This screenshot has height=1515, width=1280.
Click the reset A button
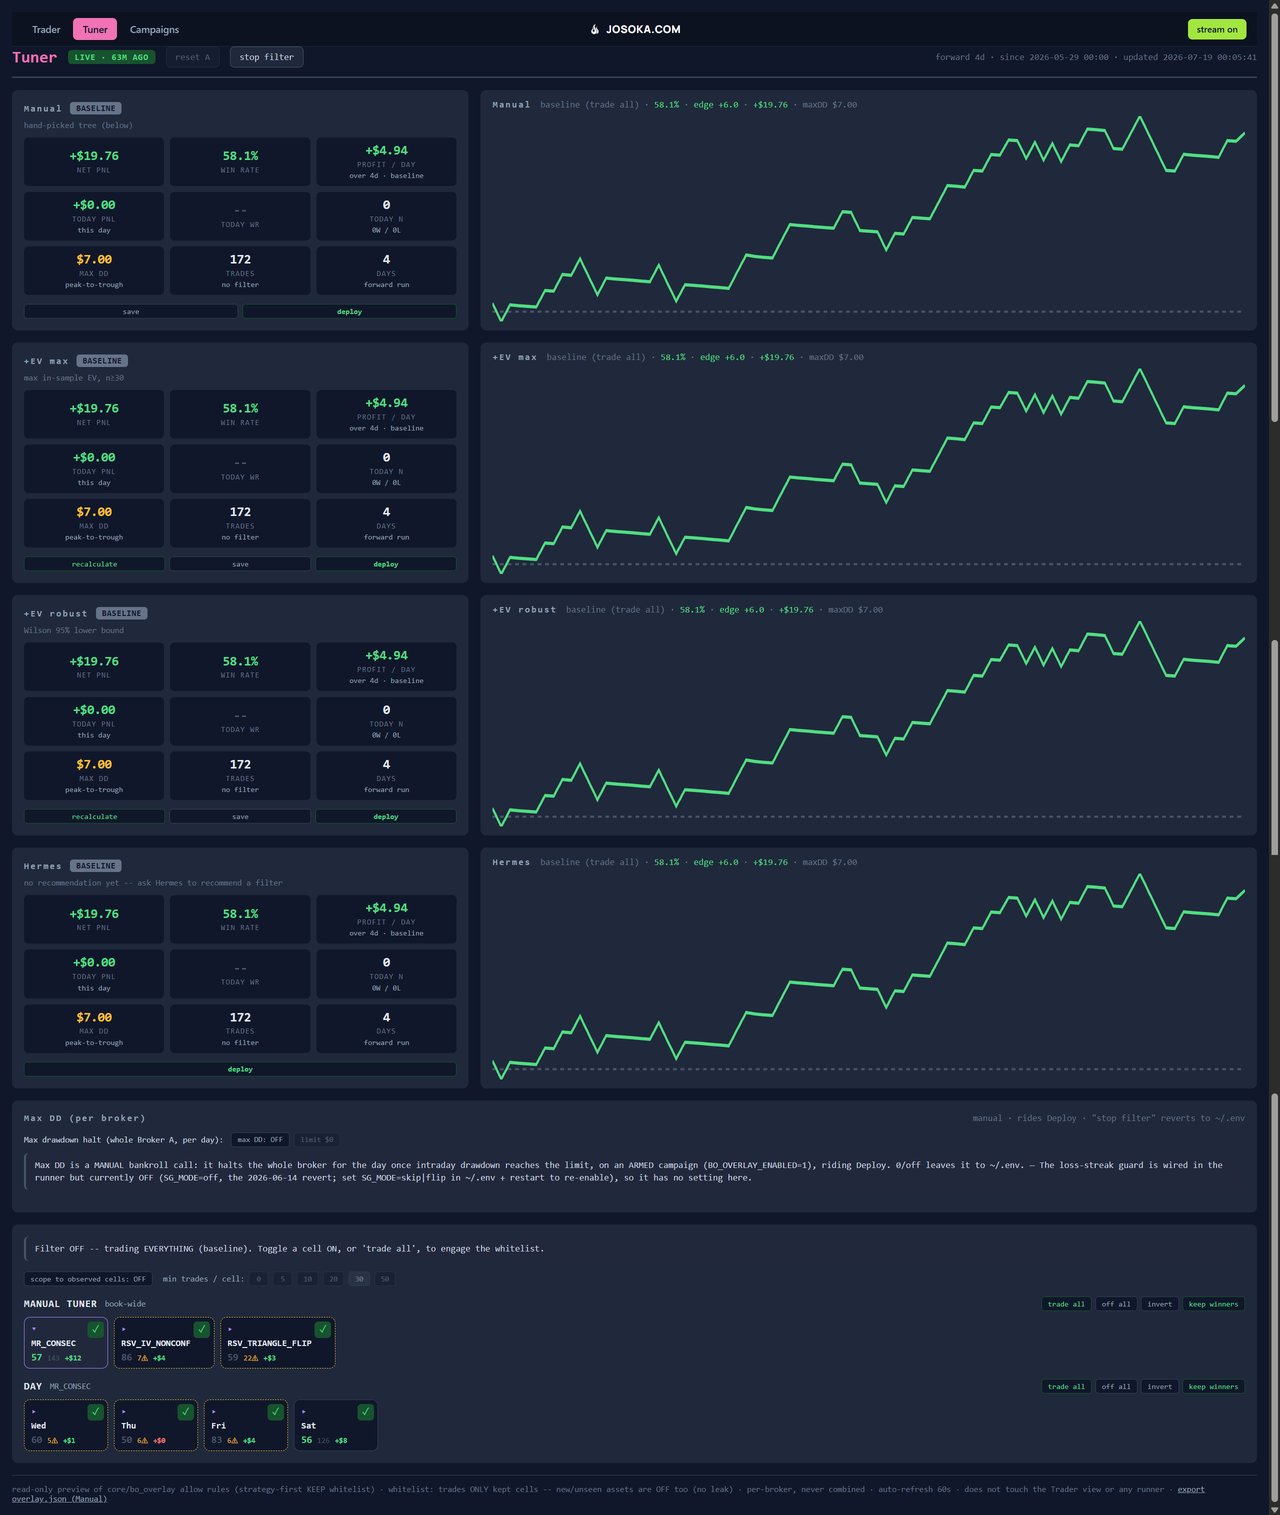pyautogui.click(x=193, y=57)
